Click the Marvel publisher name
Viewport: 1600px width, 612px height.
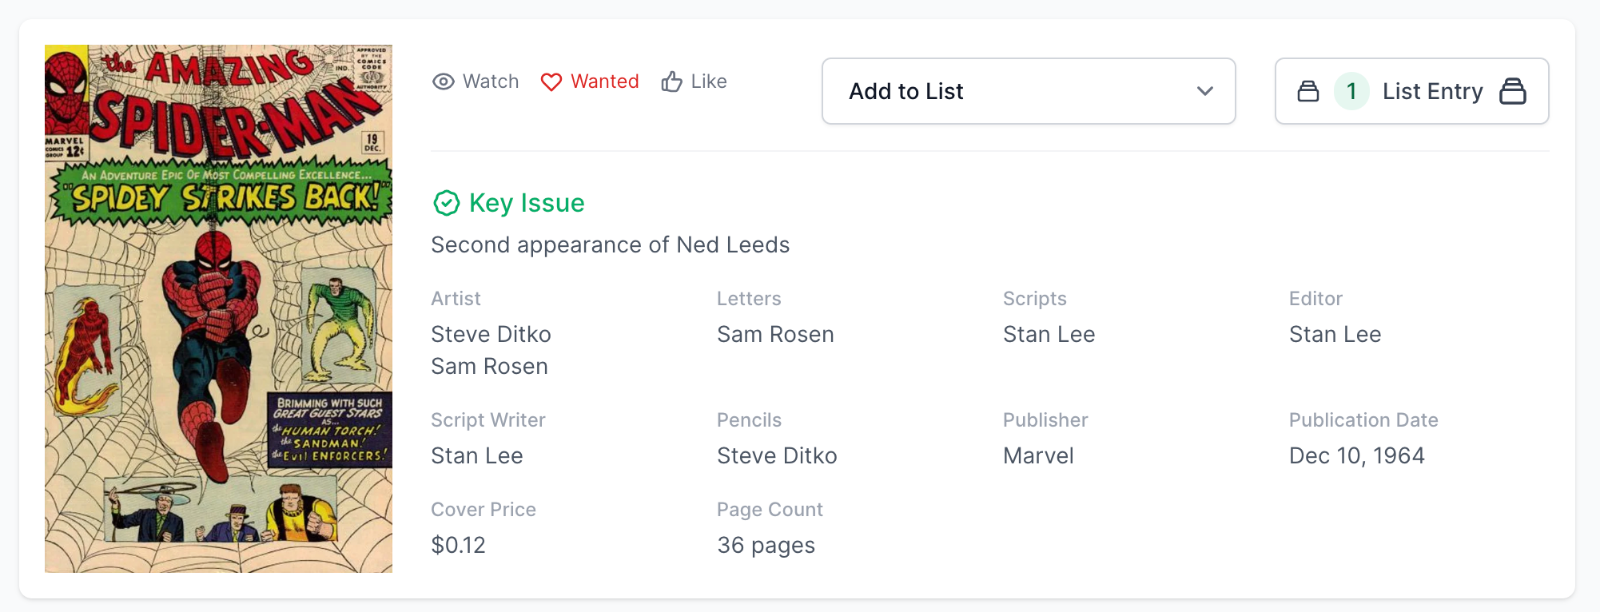tap(1038, 456)
